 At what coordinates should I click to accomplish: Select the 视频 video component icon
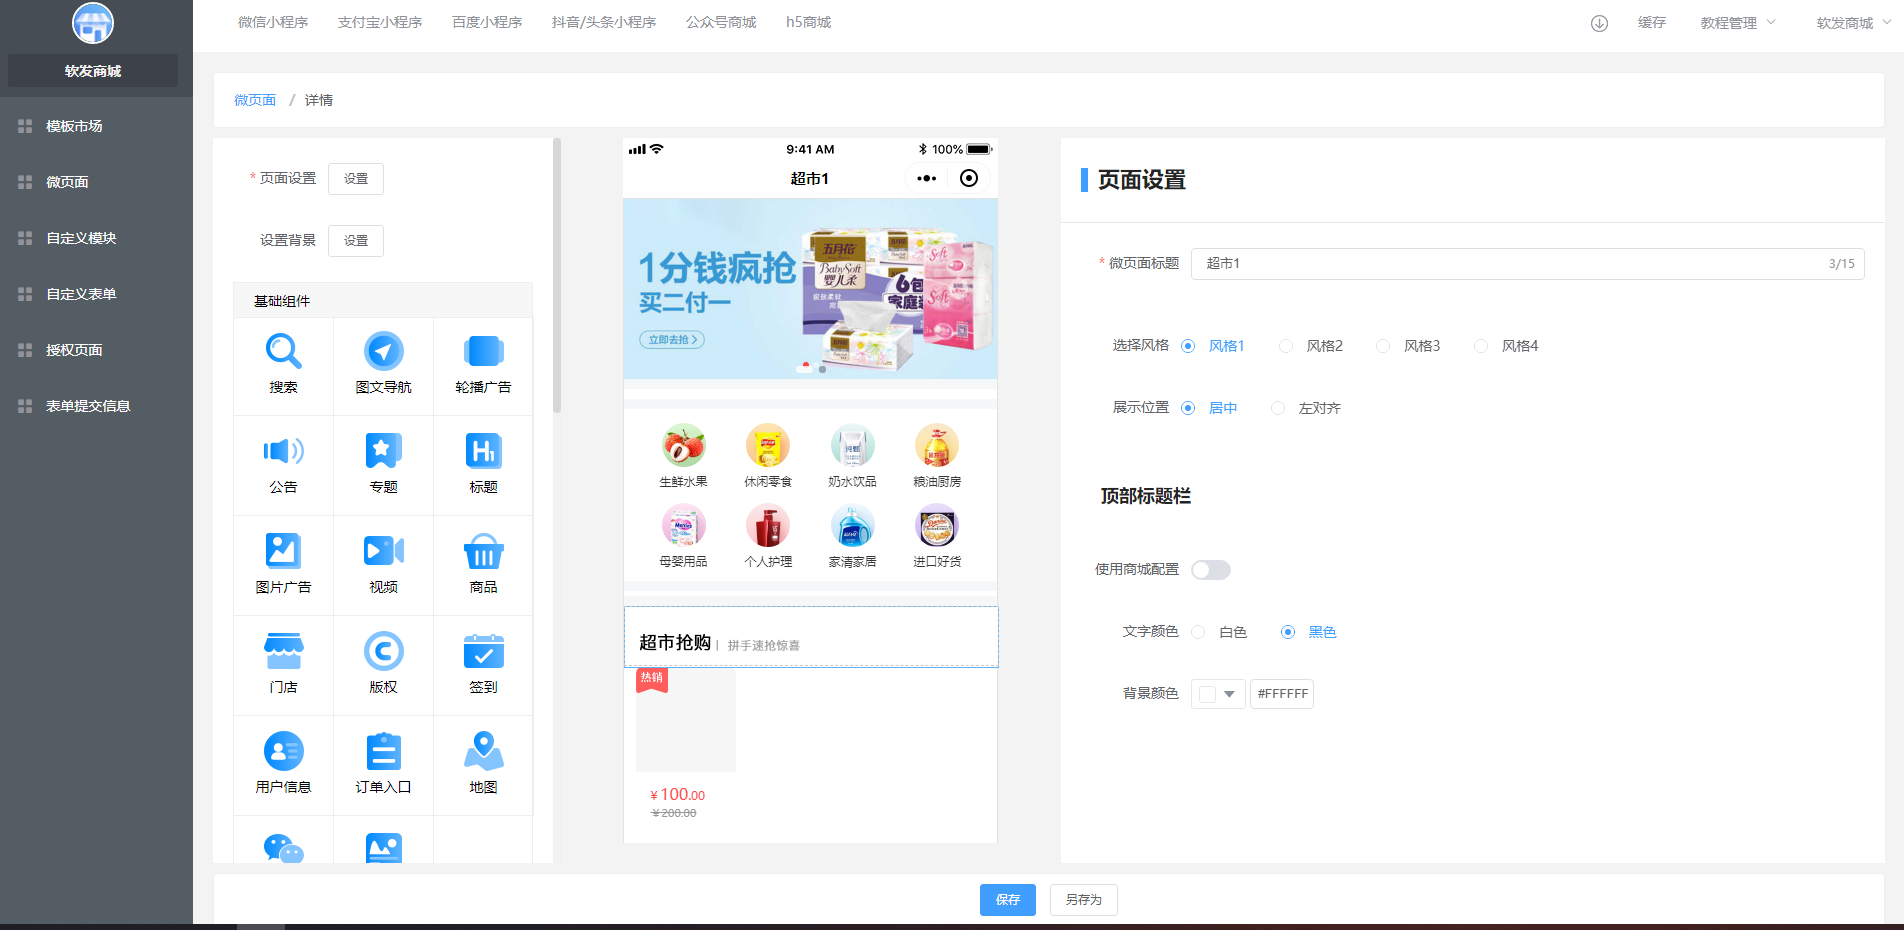[383, 553]
